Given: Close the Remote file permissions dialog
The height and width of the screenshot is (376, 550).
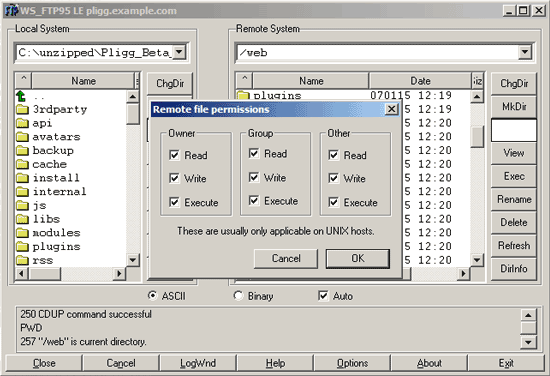Looking at the screenshot, I should (x=391, y=109).
